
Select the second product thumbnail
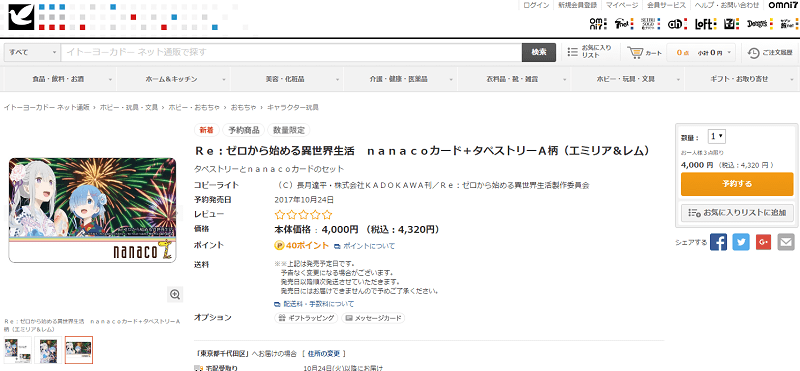48,350
